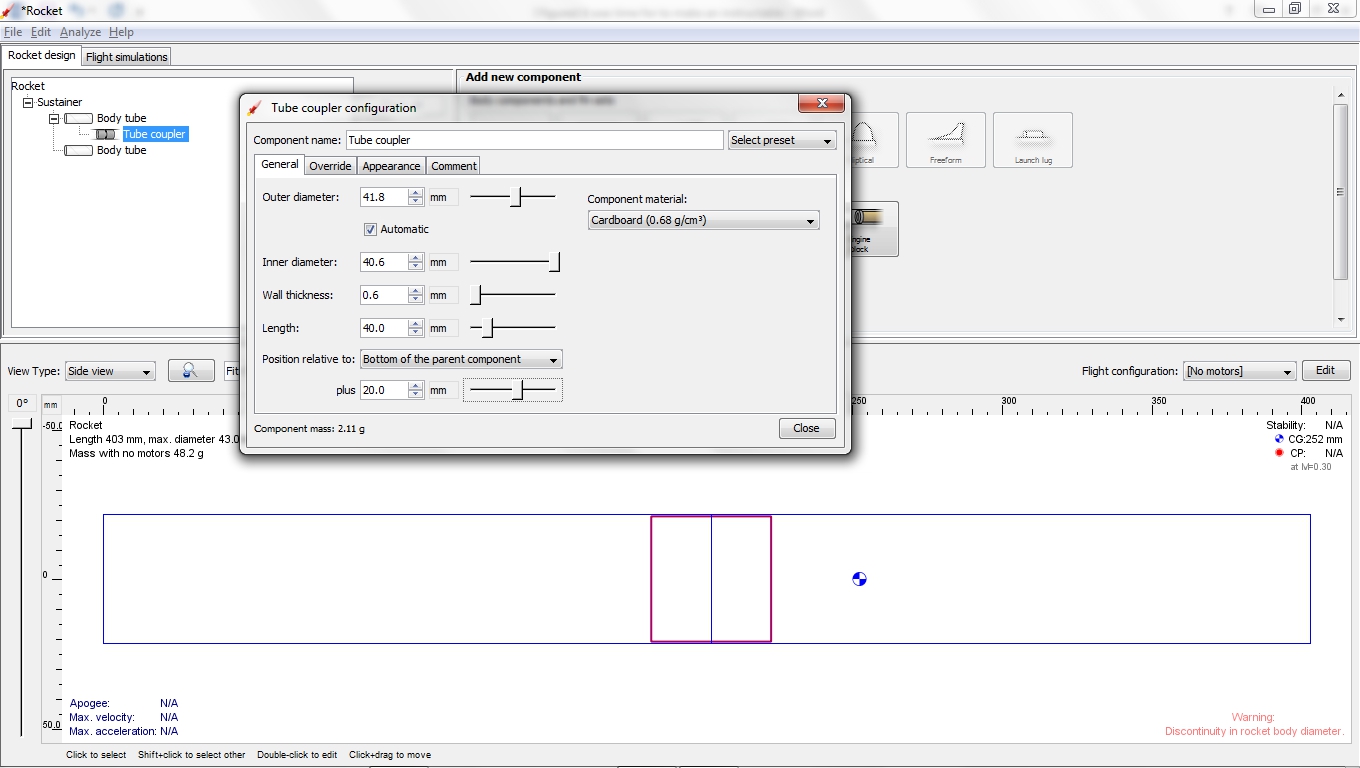The image size is (1360, 768).
Task: Click the Close button in the coupler dialog
Action: point(806,428)
